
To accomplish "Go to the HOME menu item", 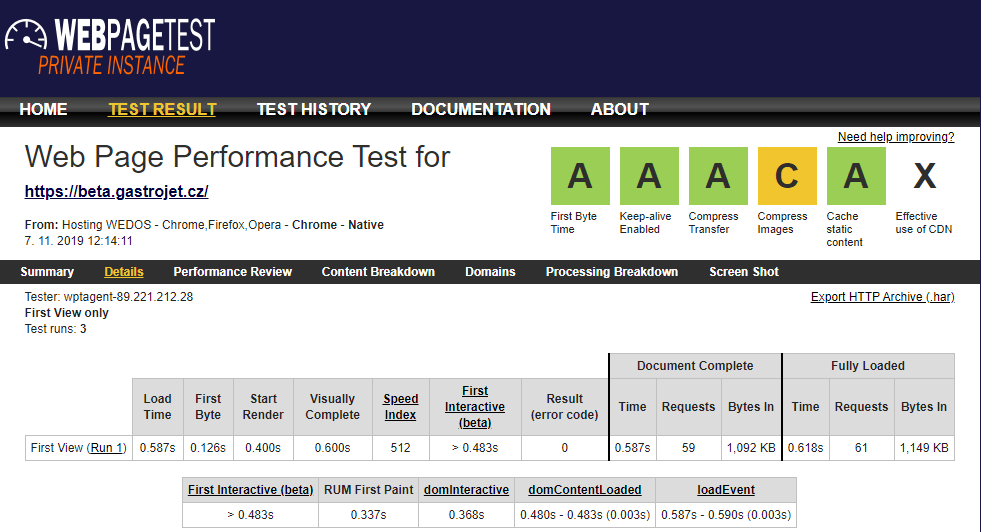I will pyautogui.click(x=43, y=110).
